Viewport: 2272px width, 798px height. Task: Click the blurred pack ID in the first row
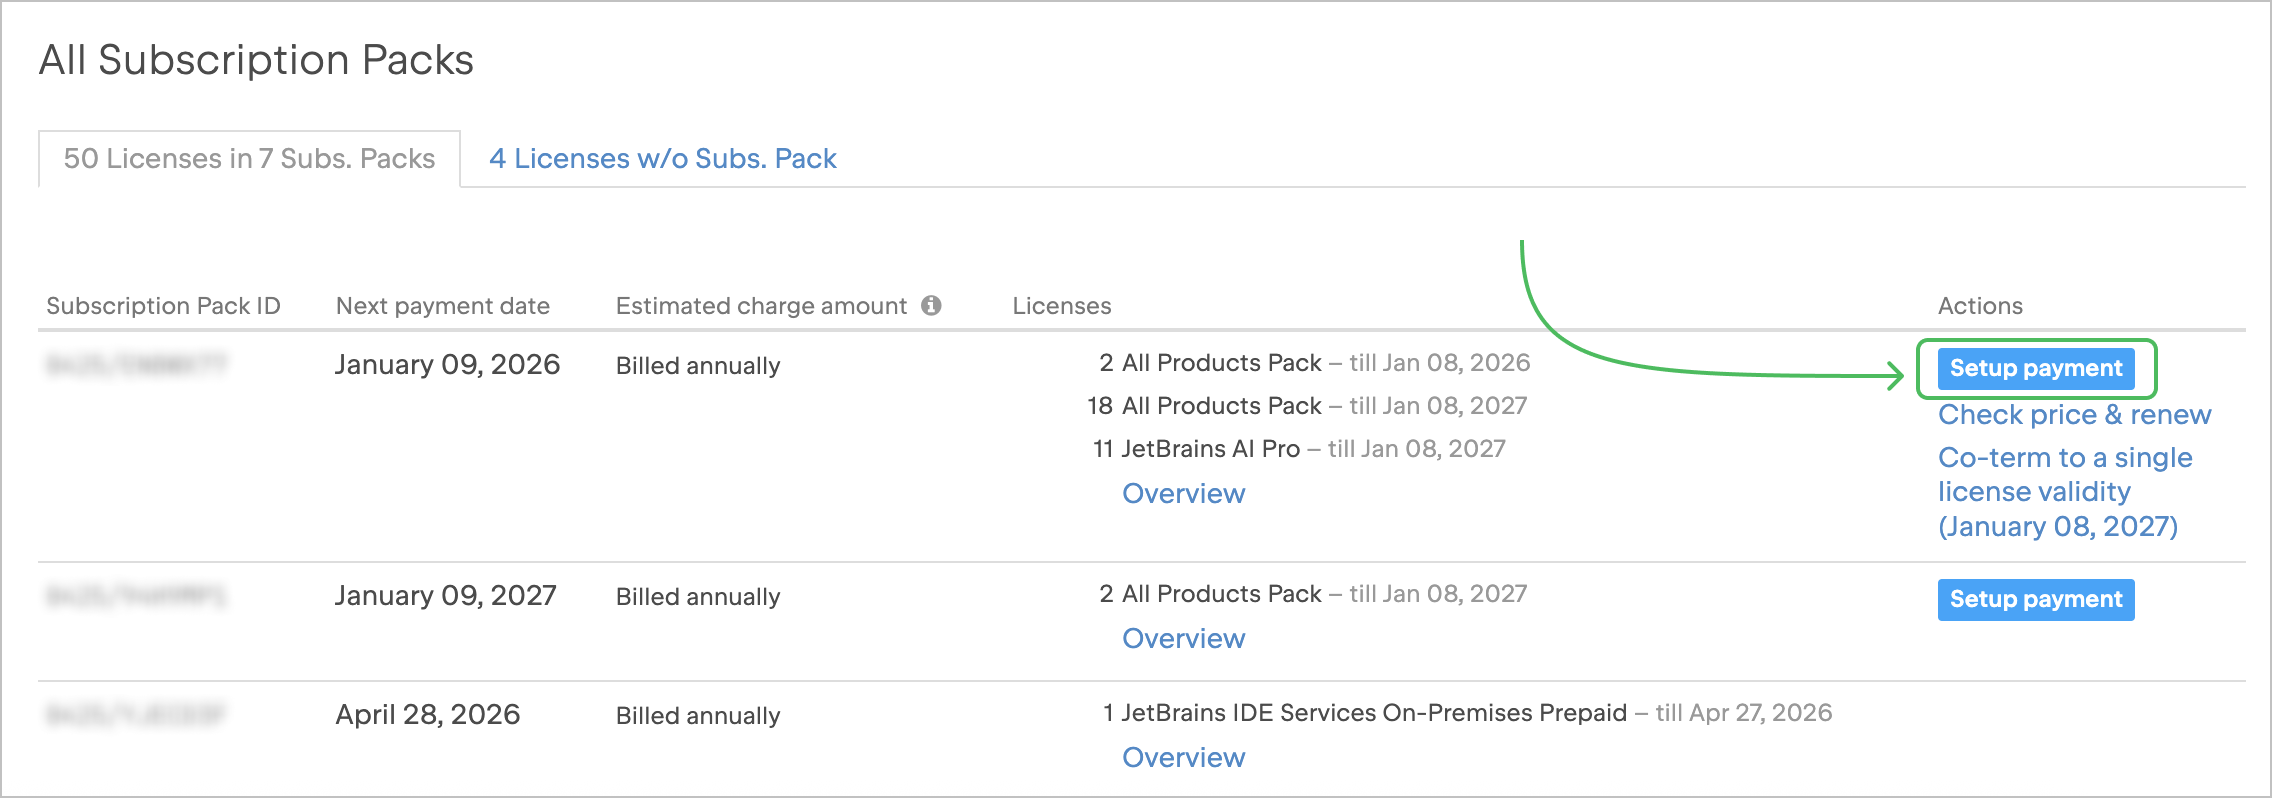click(137, 365)
